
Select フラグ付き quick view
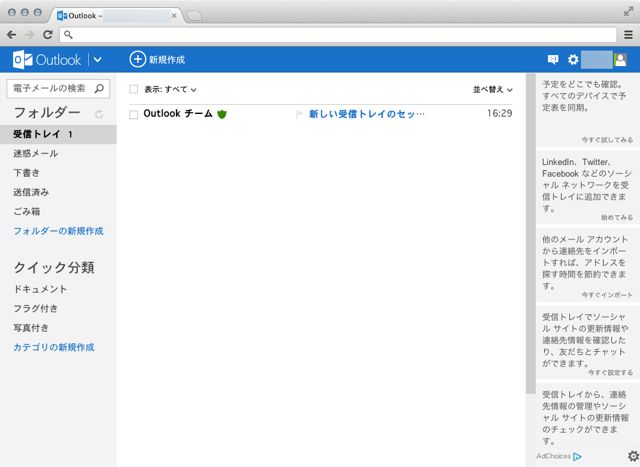tap(36, 308)
